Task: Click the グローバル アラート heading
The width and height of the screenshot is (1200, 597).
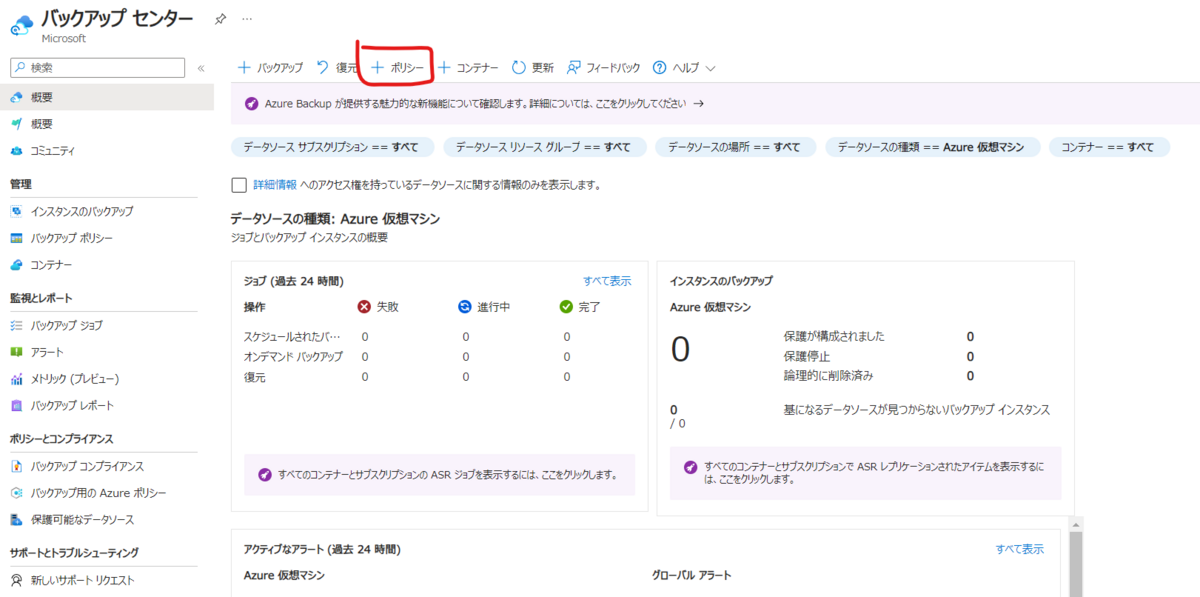Action: [x=692, y=575]
